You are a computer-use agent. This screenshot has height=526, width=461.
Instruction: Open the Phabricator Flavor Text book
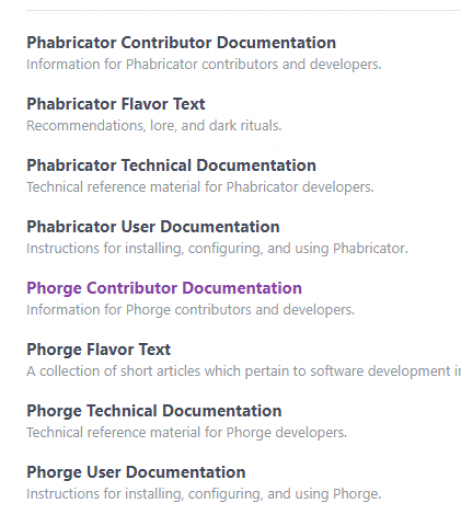116,104
